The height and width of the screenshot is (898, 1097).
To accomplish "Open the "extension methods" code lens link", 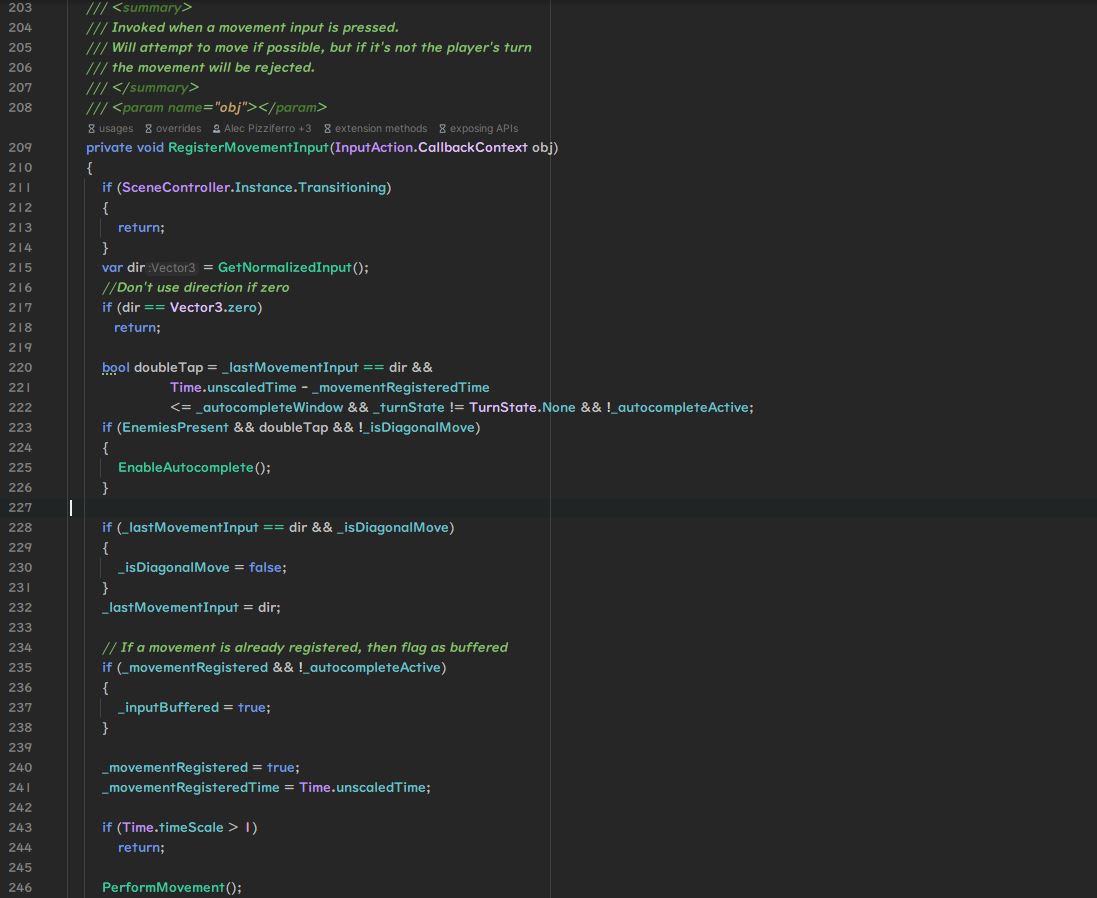I will (x=380, y=129).
